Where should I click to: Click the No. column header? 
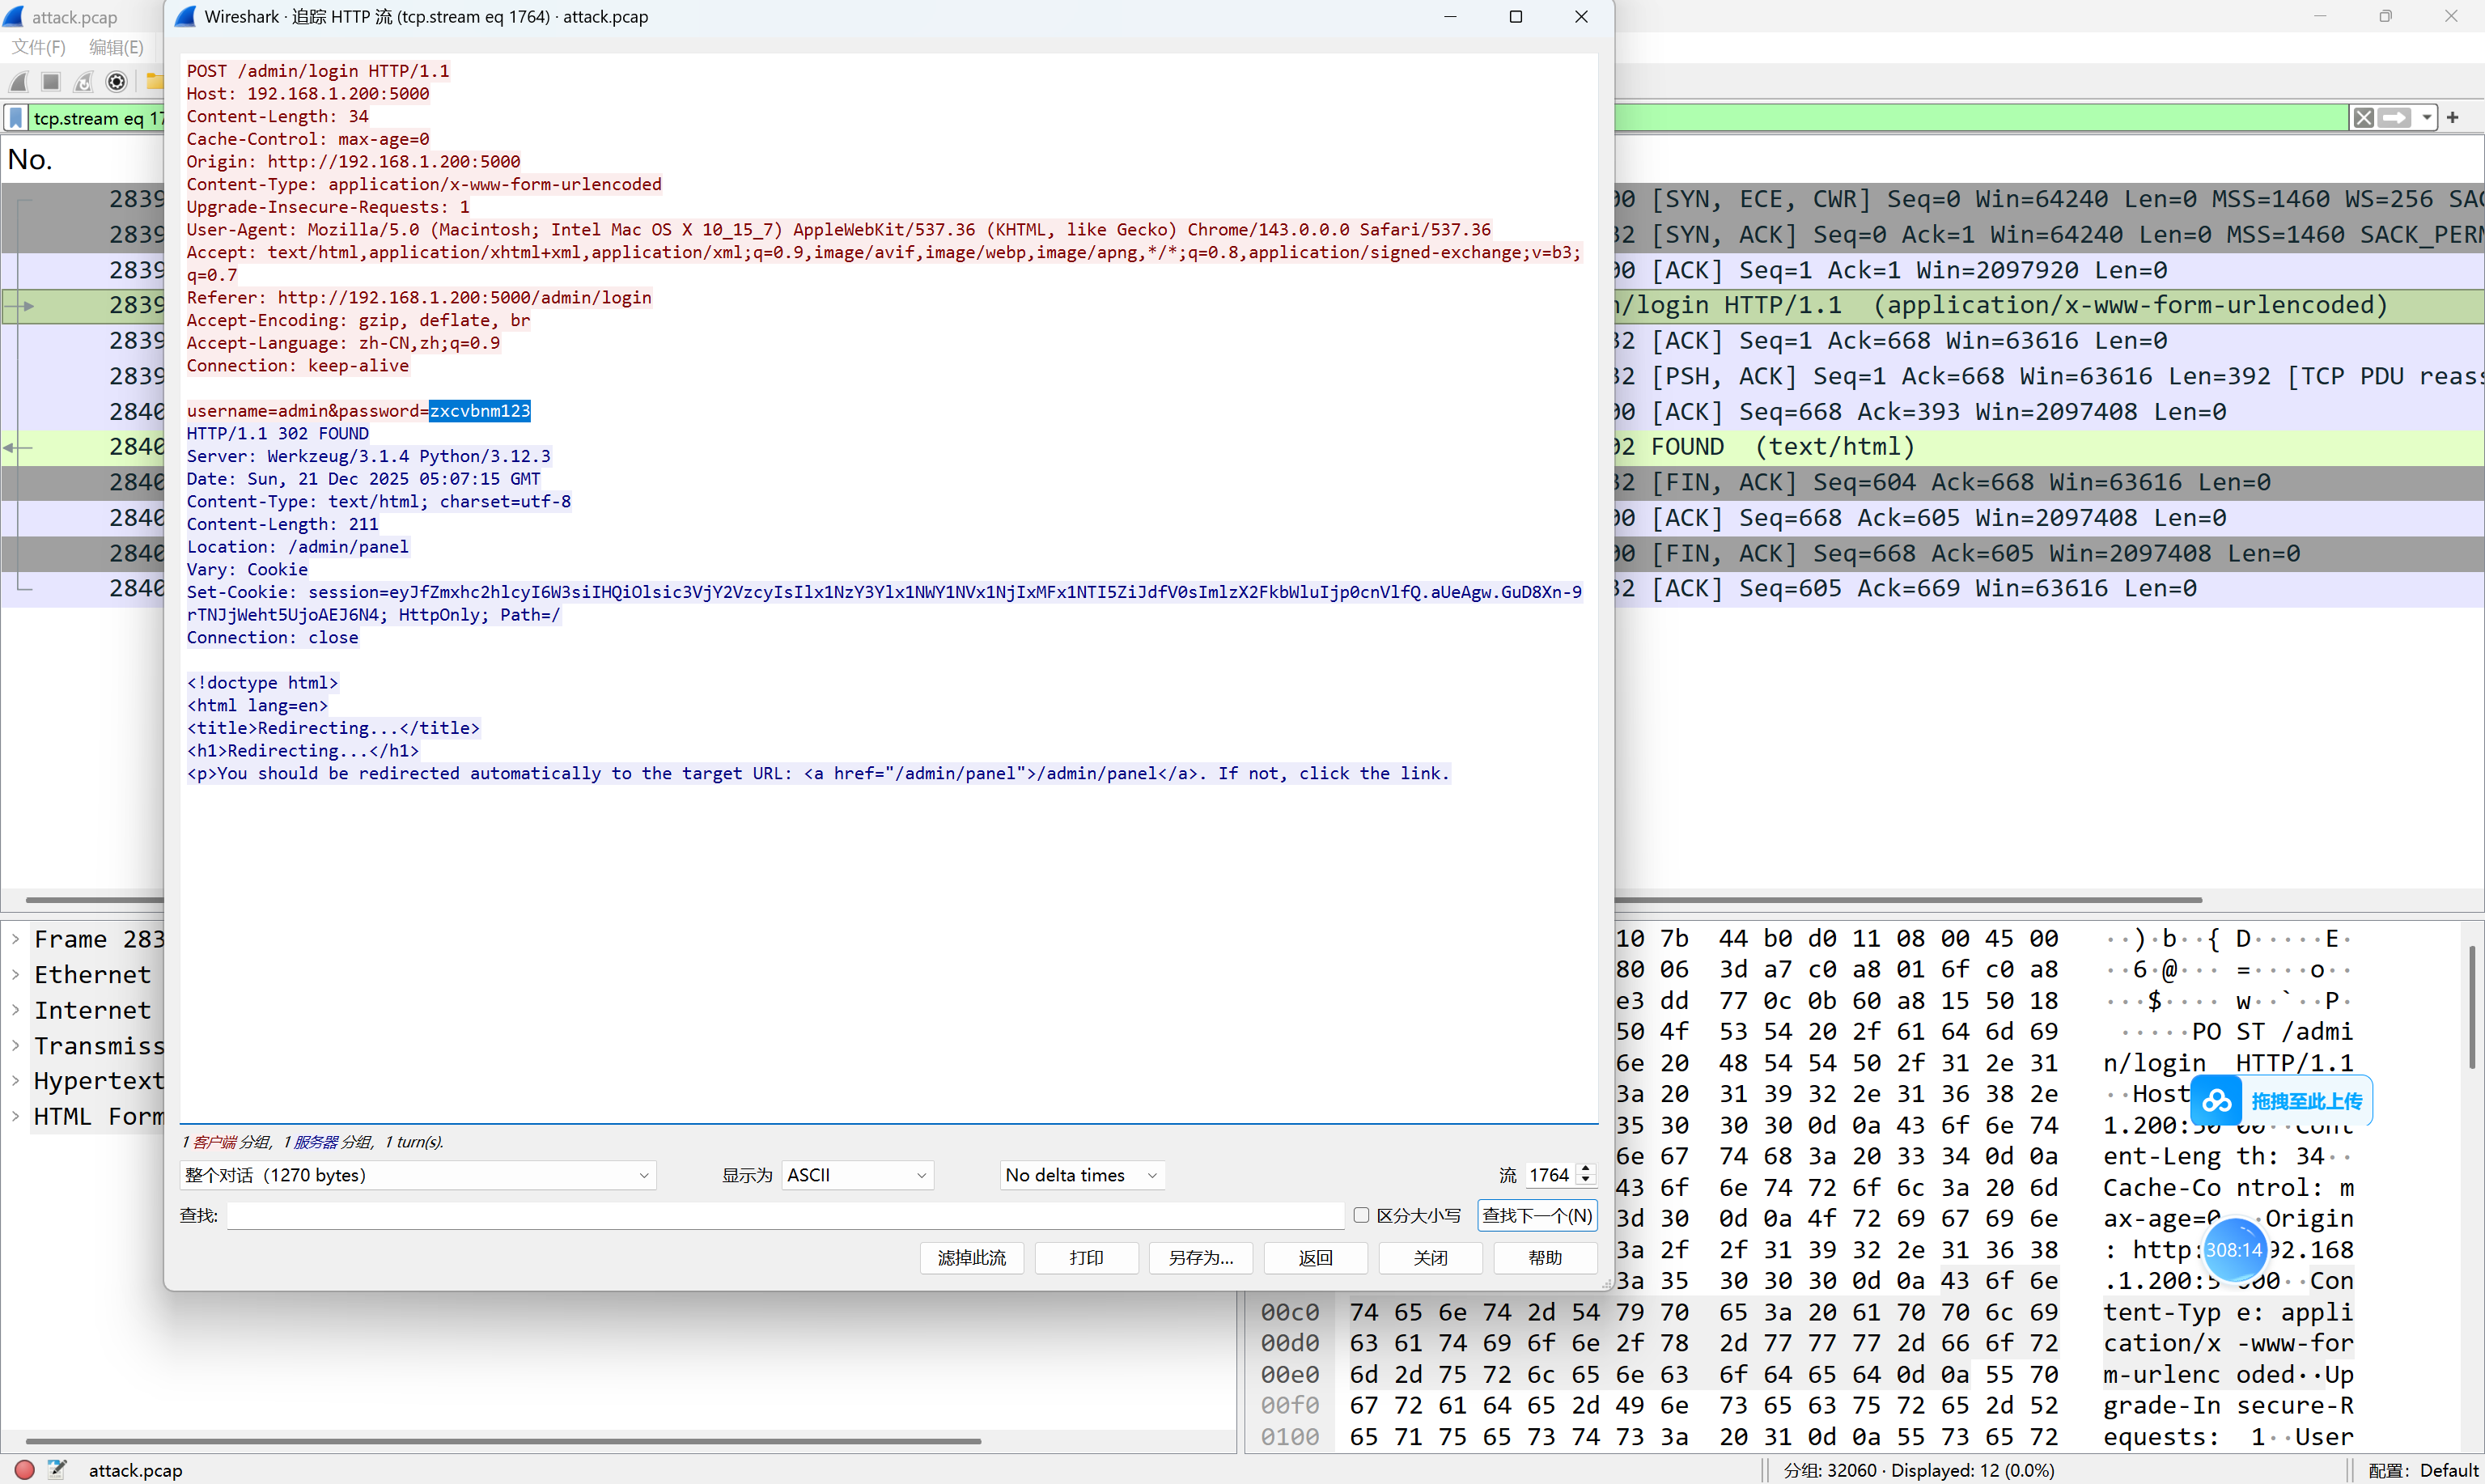(30, 160)
